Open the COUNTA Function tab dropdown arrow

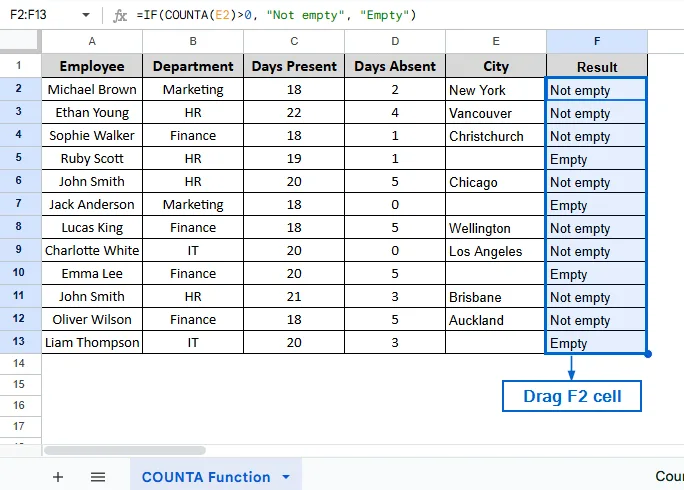(286, 477)
